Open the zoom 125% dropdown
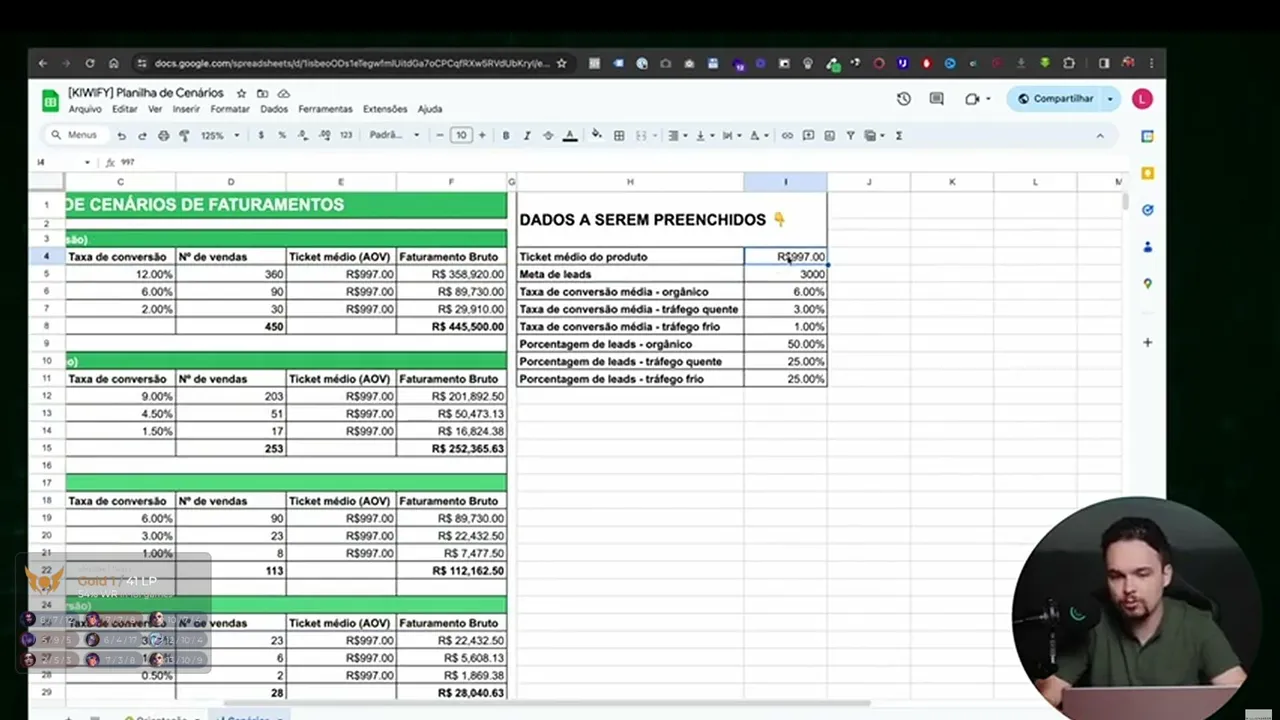Viewport: 1280px width, 720px height. click(x=220, y=135)
